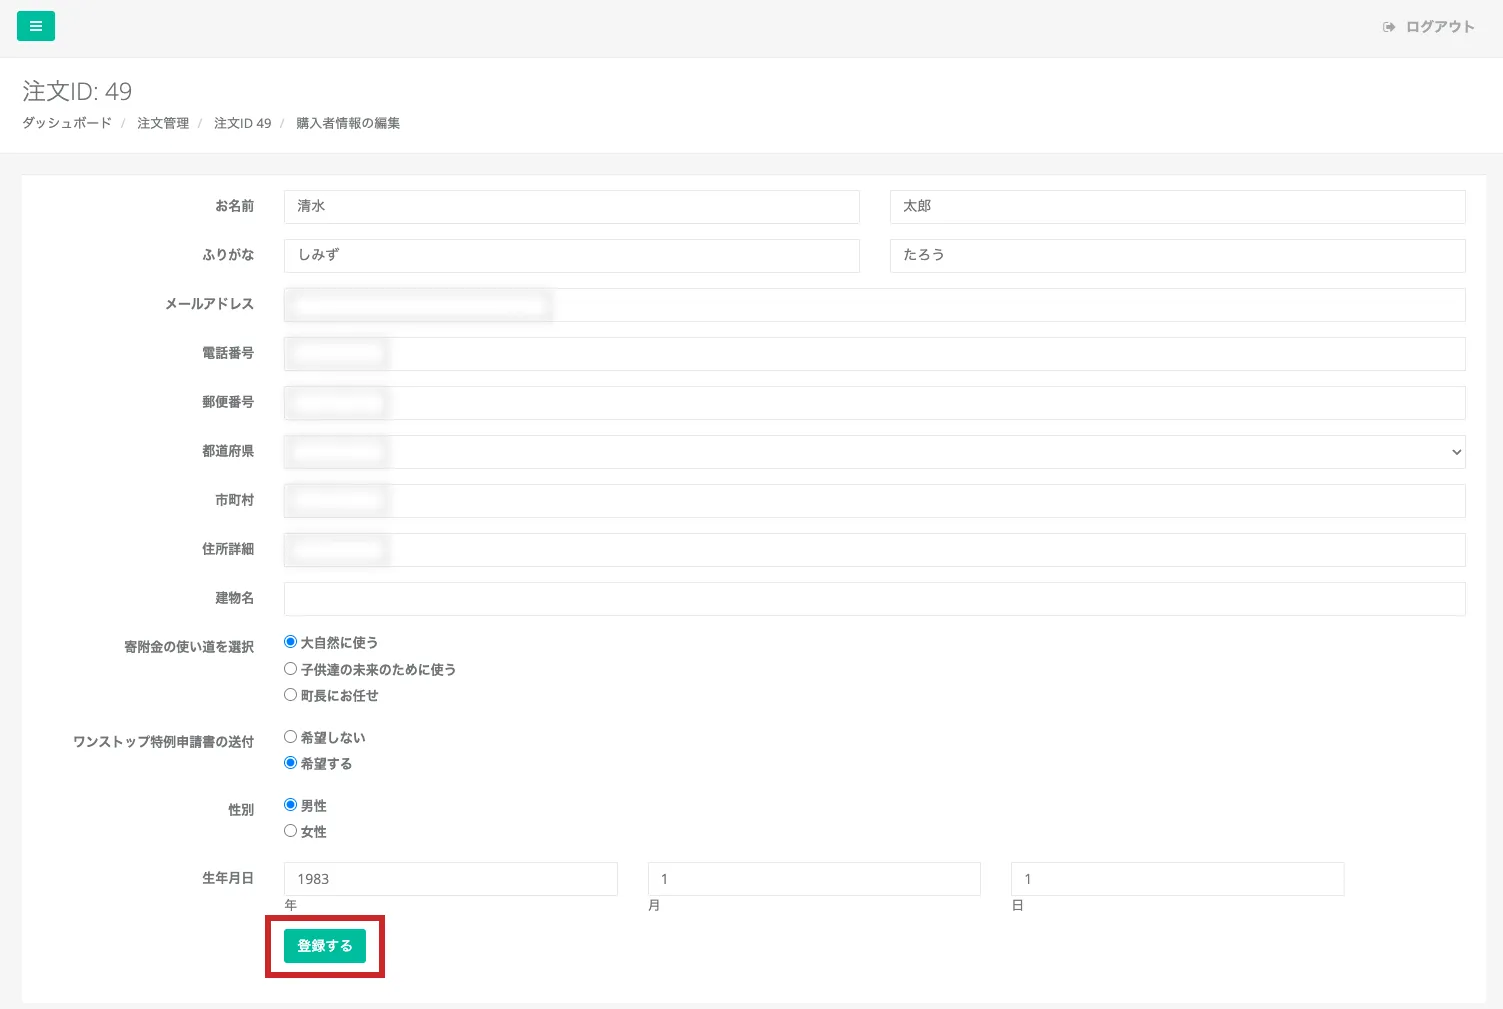Open 注文管理 breadcrumb link

click(163, 123)
